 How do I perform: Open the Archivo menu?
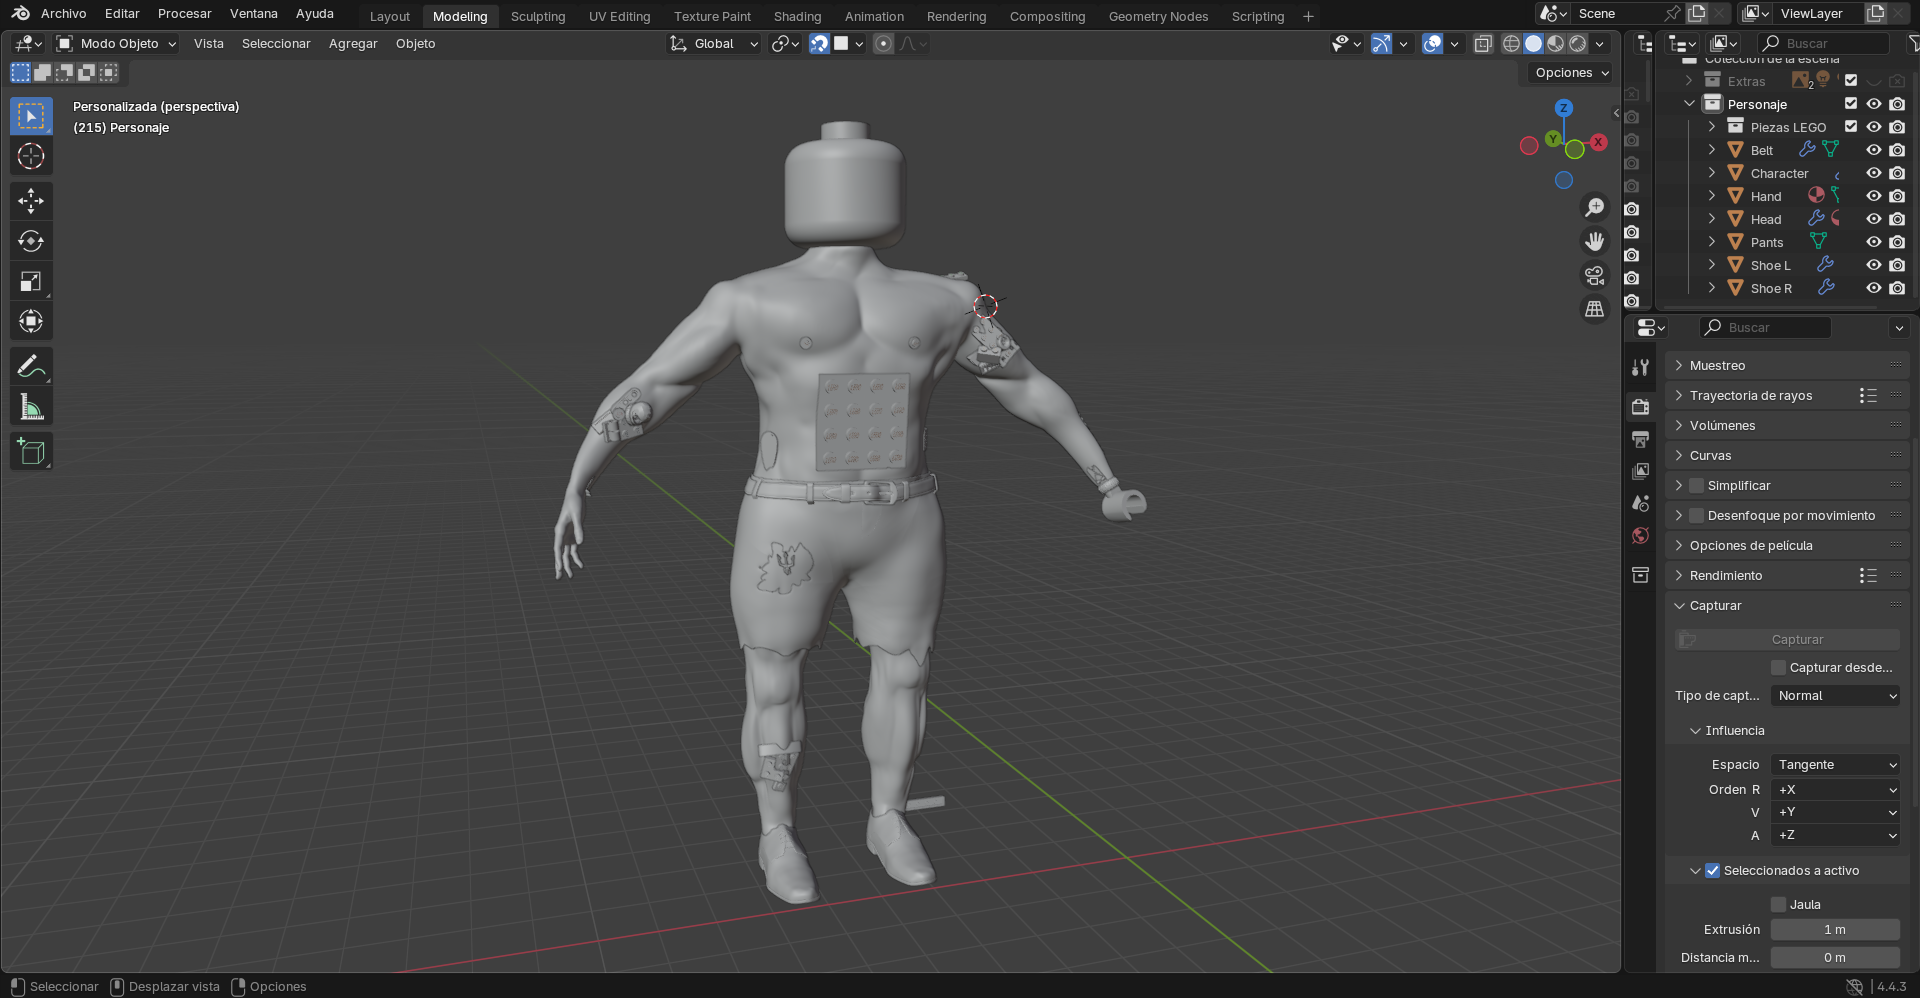click(x=64, y=14)
